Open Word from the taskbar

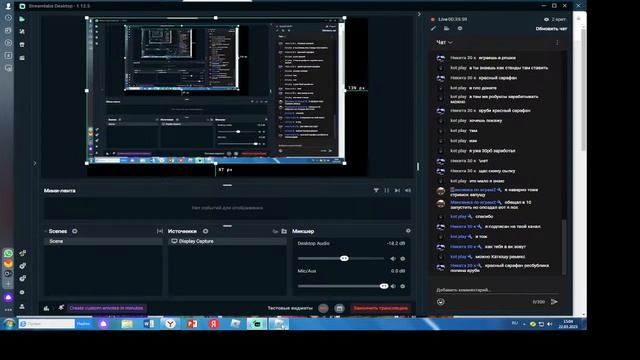149,324
